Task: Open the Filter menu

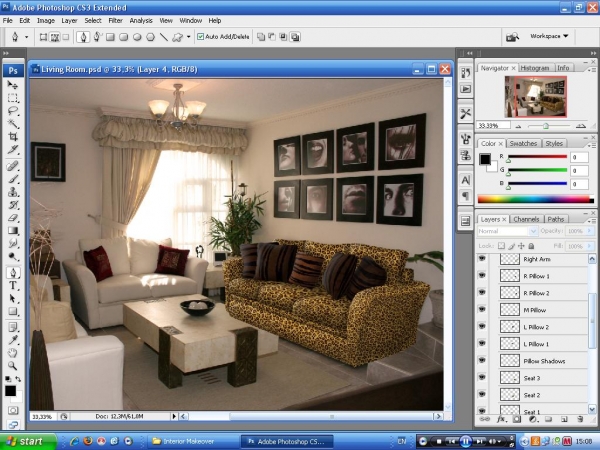Action: (x=115, y=21)
